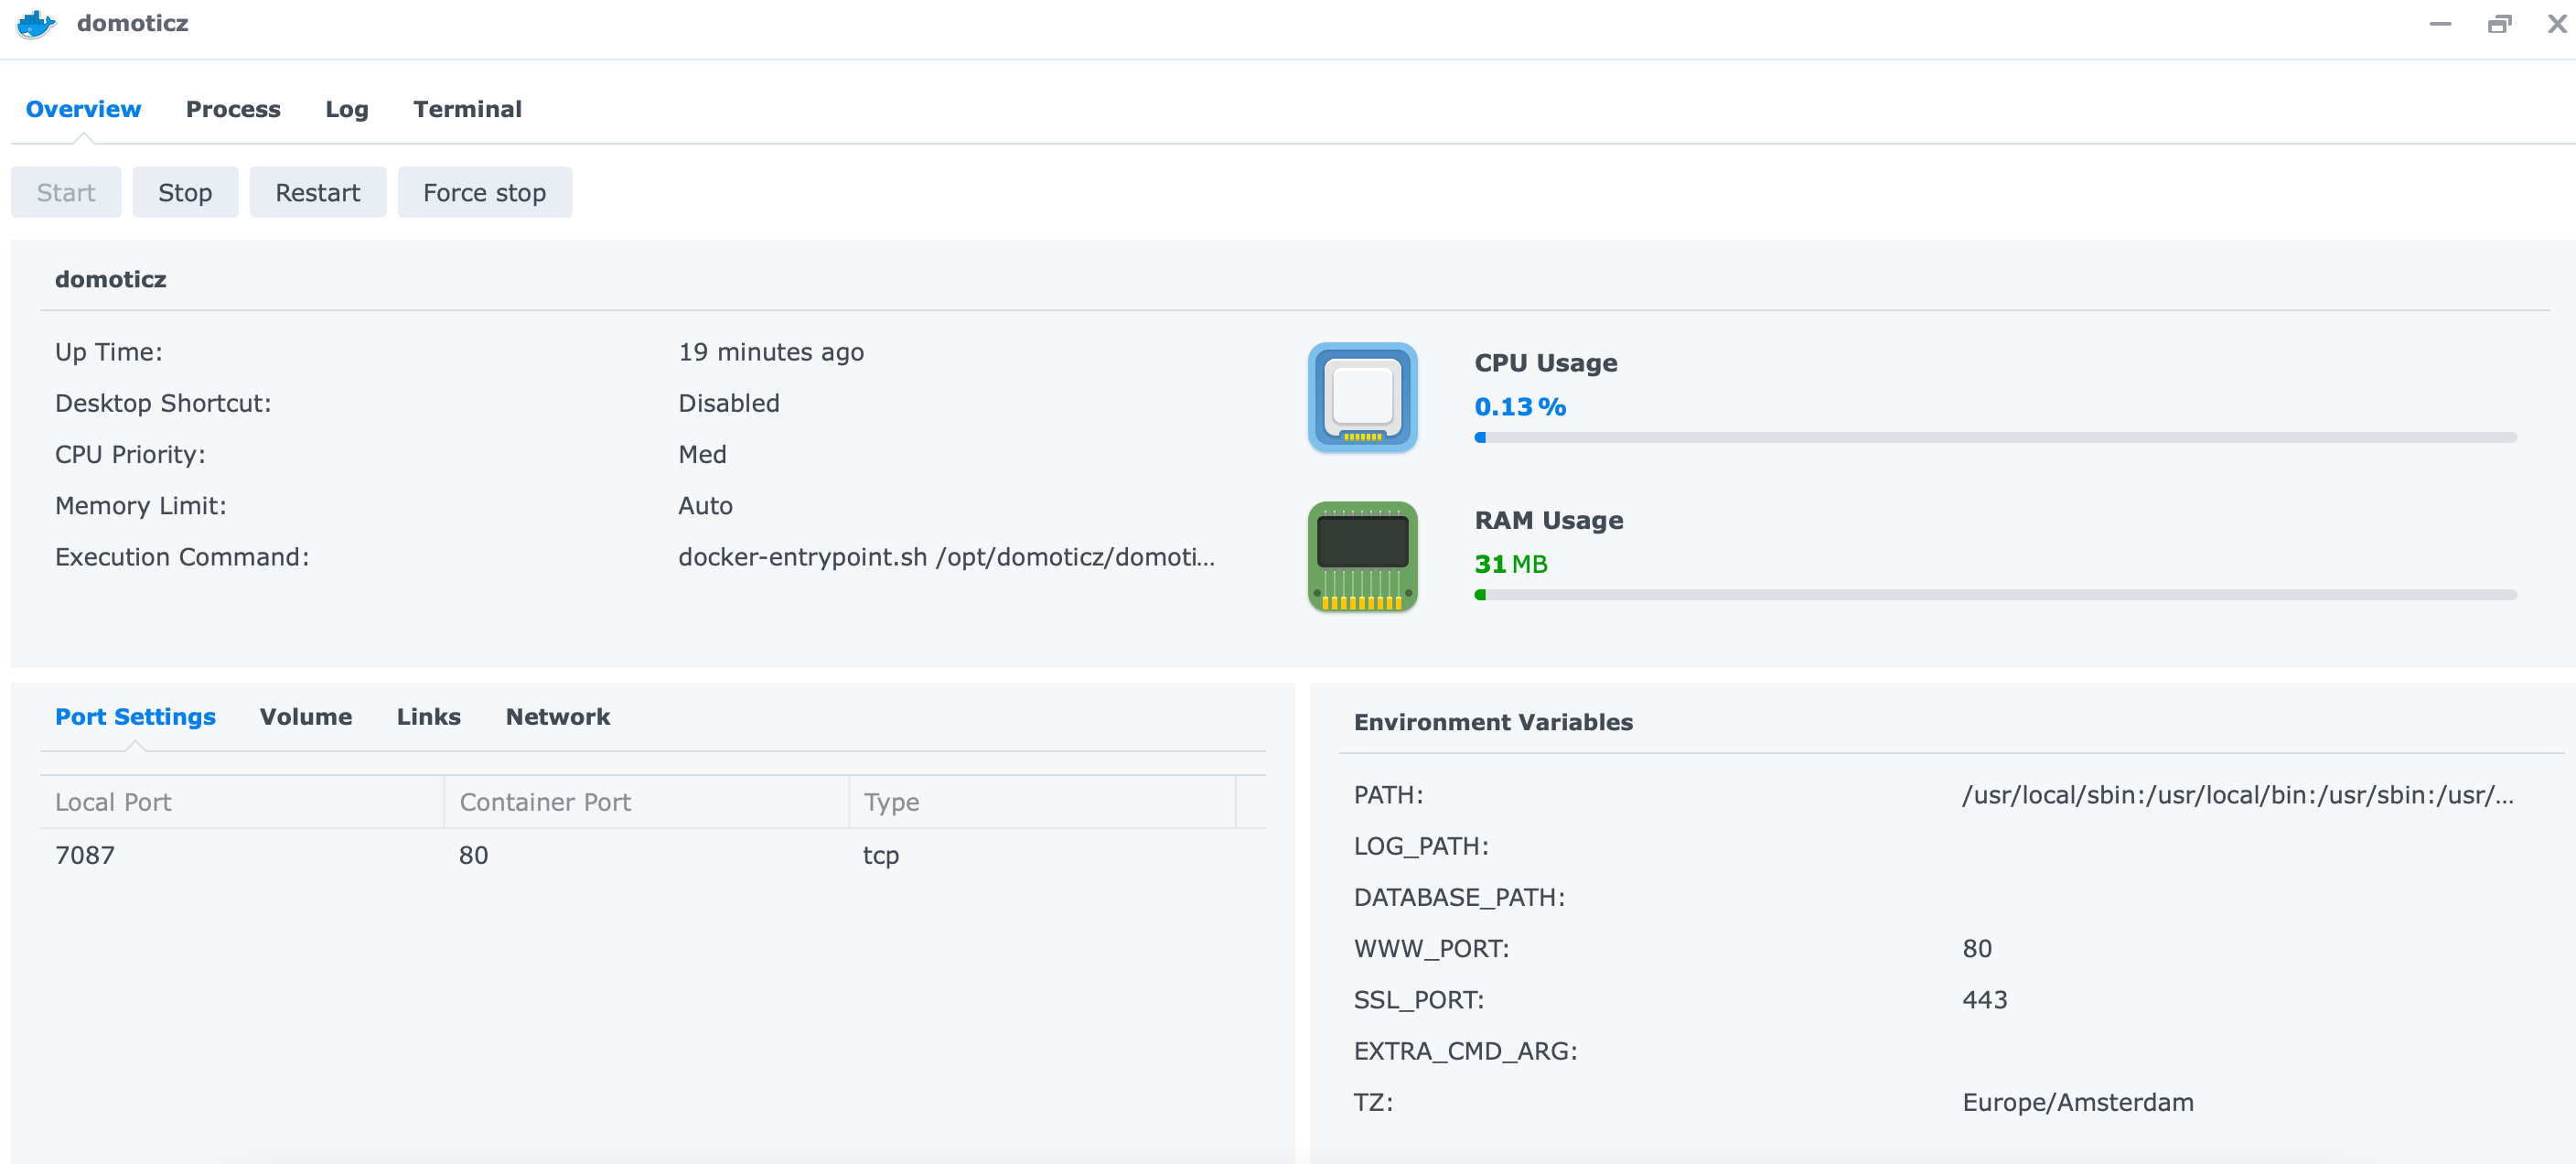Open the Process tab

coord(233,109)
